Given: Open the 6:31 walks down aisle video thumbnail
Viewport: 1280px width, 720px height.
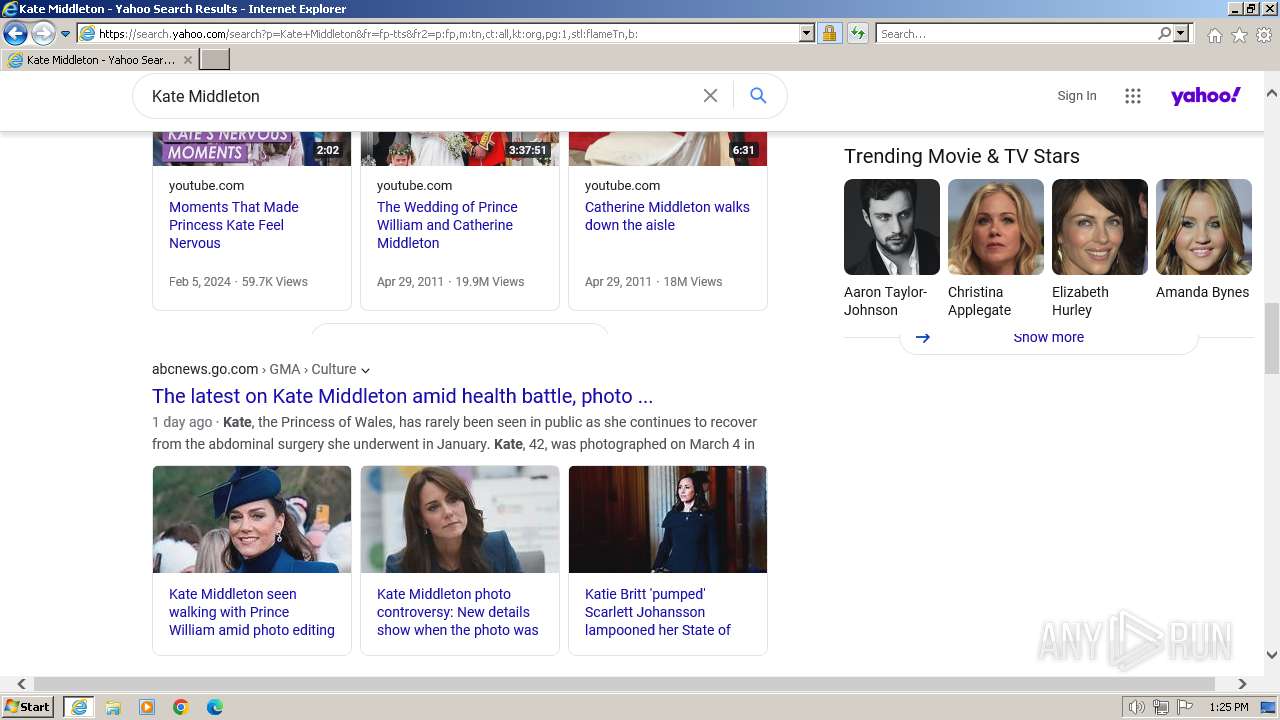Looking at the screenshot, I should tap(668, 148).
